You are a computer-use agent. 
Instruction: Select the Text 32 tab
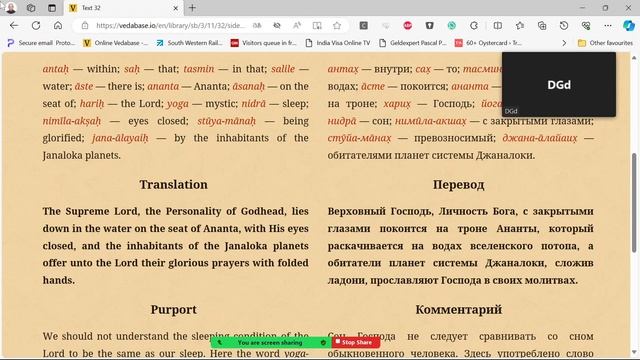coord(124,8)
